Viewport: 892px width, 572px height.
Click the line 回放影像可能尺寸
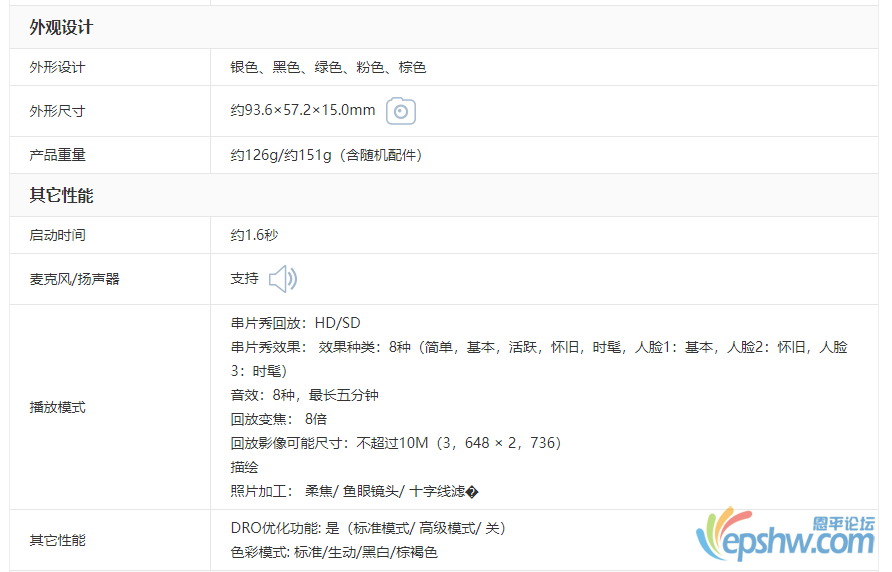(x=396, y=443)
